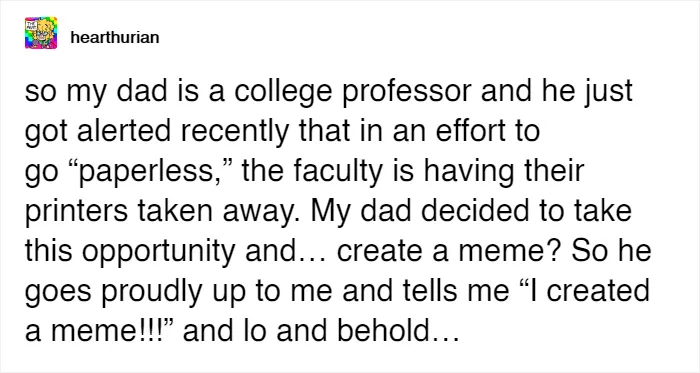Click the word "away." after "printers taken"
Image resolution: width=700 pixels, height=373 pixels.
click(x=263, y=212)
